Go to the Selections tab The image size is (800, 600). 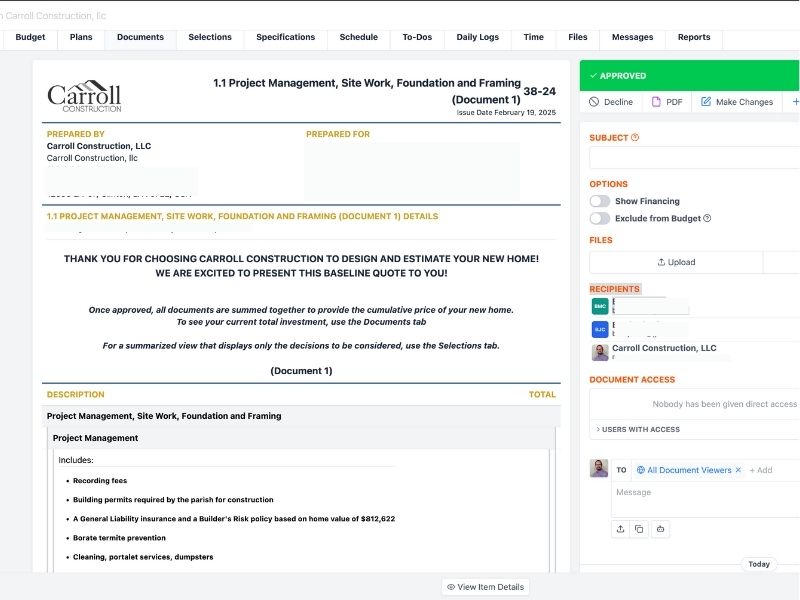pos(210,37)
